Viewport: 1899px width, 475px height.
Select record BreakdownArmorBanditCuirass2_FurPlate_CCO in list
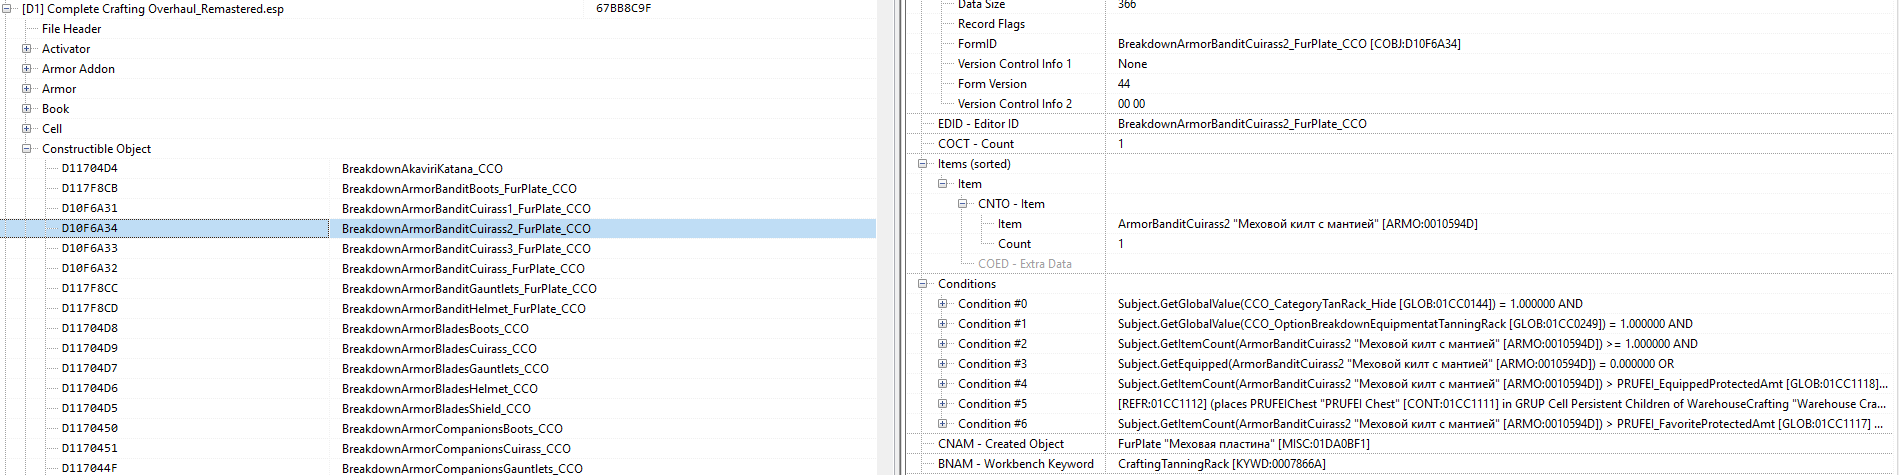pos(466,229)
